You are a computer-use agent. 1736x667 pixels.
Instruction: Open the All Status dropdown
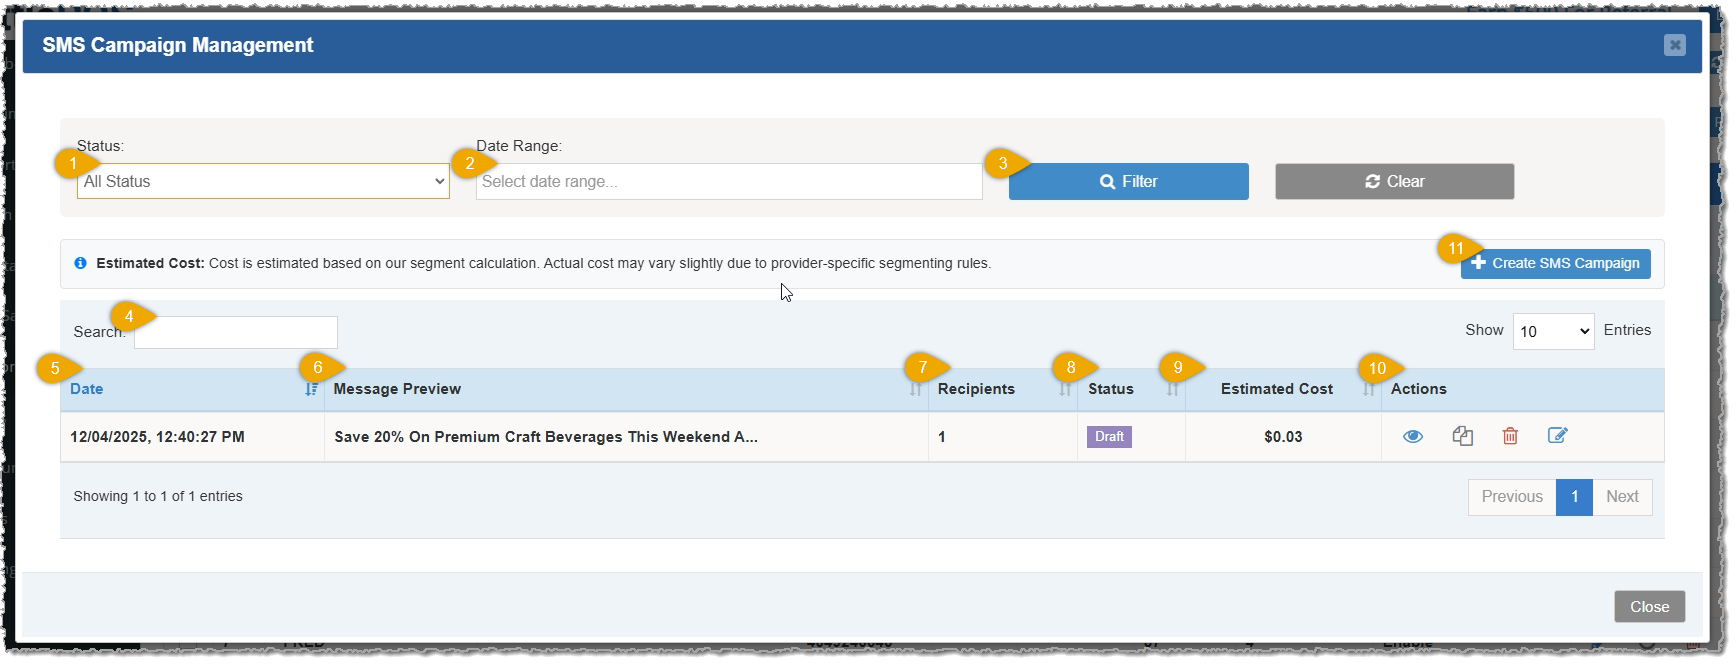263,181
